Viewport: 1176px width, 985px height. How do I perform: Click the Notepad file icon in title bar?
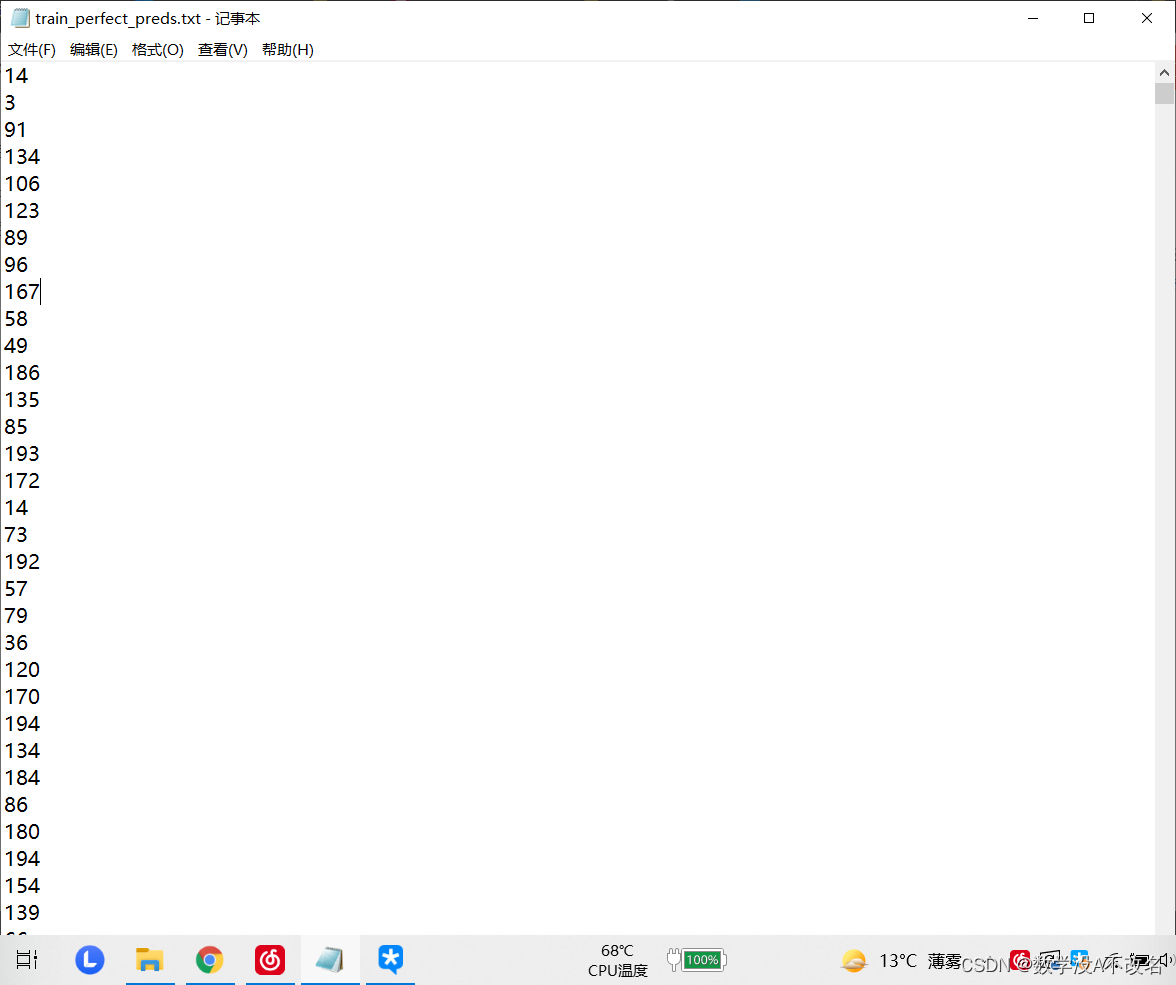(20, 18)
